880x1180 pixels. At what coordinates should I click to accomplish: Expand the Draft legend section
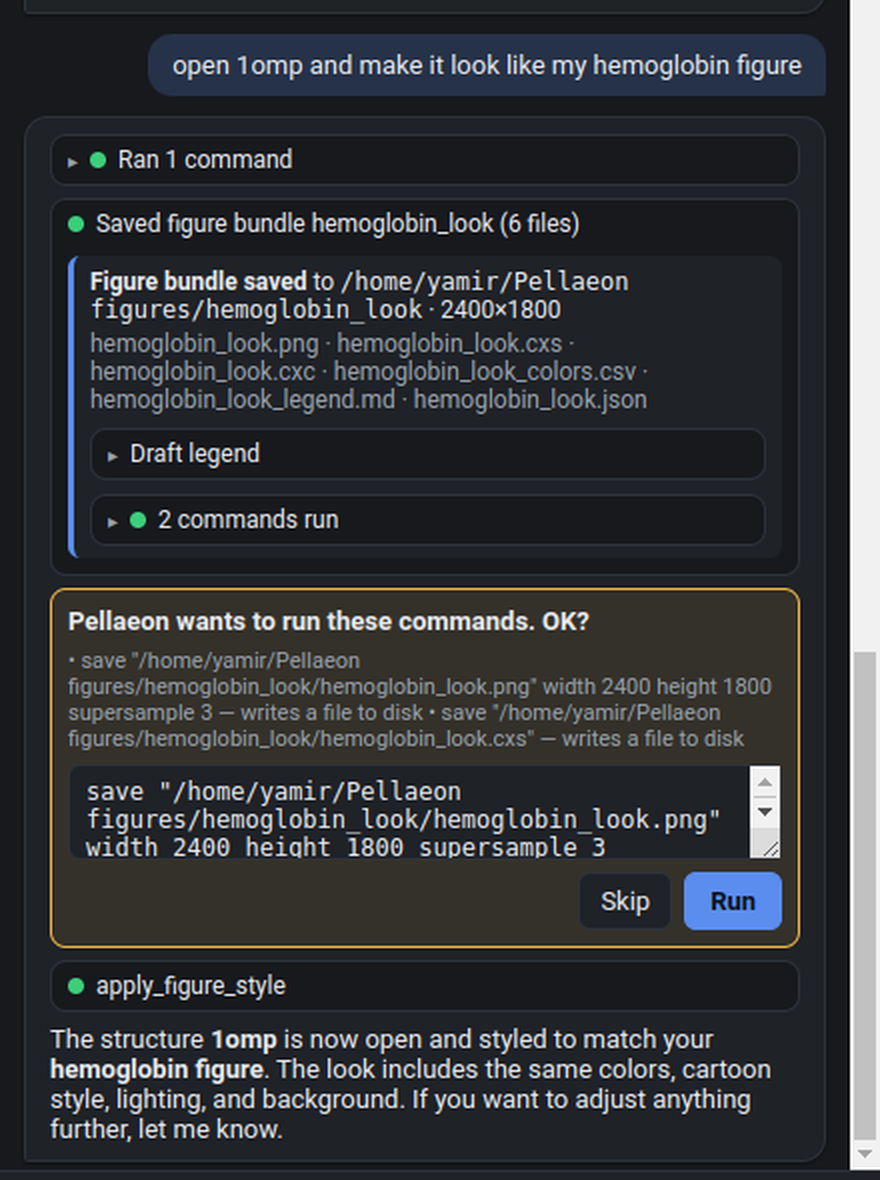click(427, 454)
